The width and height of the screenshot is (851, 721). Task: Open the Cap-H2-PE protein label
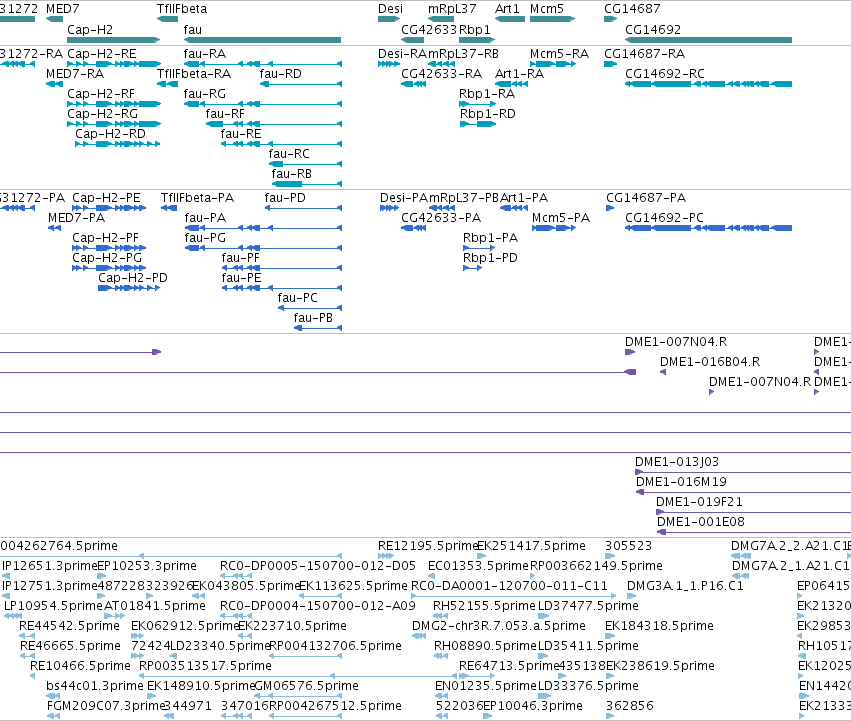pos(106,198)
